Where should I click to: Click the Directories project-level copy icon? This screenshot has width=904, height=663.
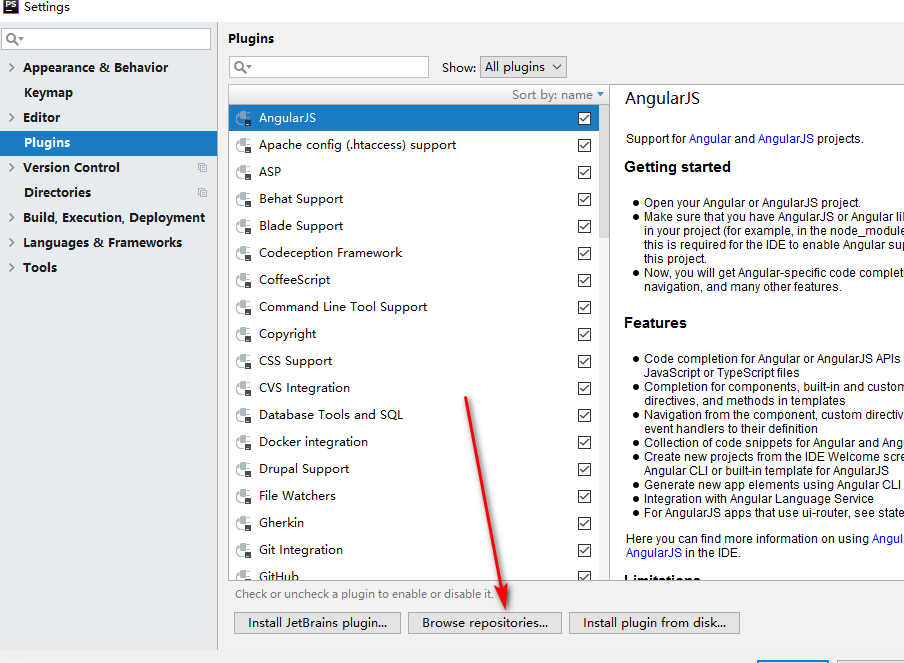pos(202,193)
